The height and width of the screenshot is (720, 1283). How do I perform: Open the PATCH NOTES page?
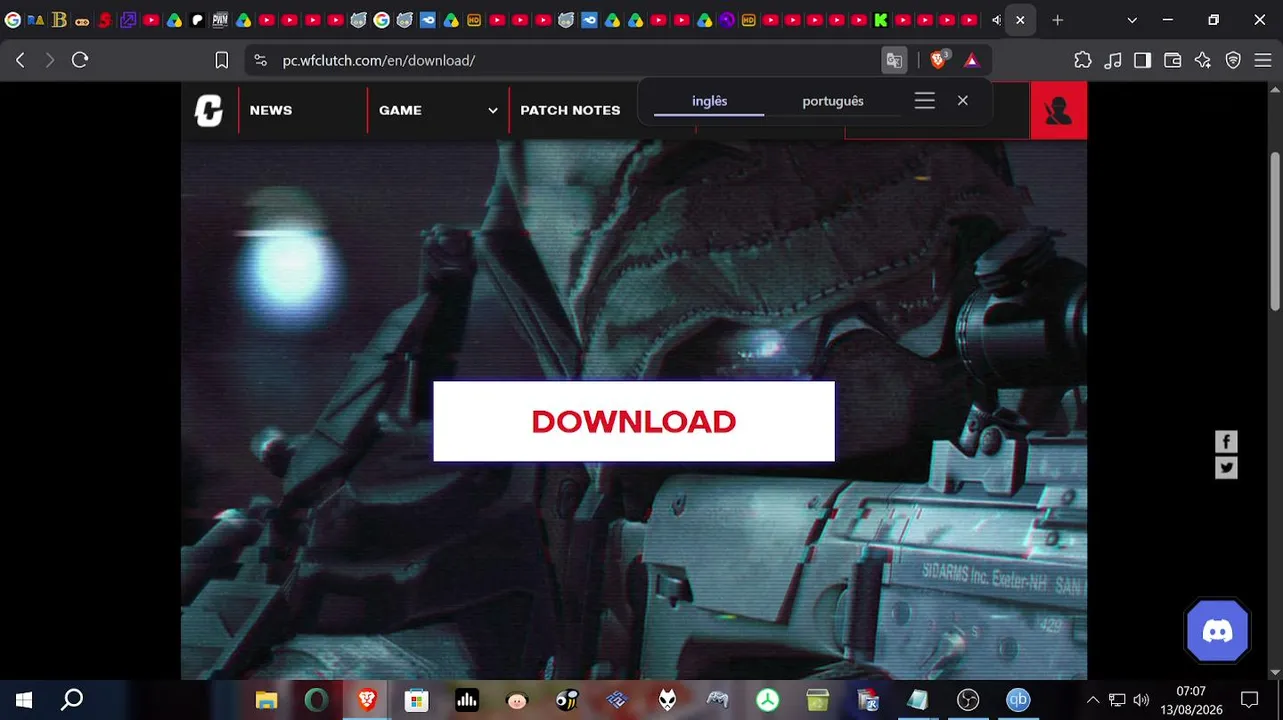click(570, 110)
